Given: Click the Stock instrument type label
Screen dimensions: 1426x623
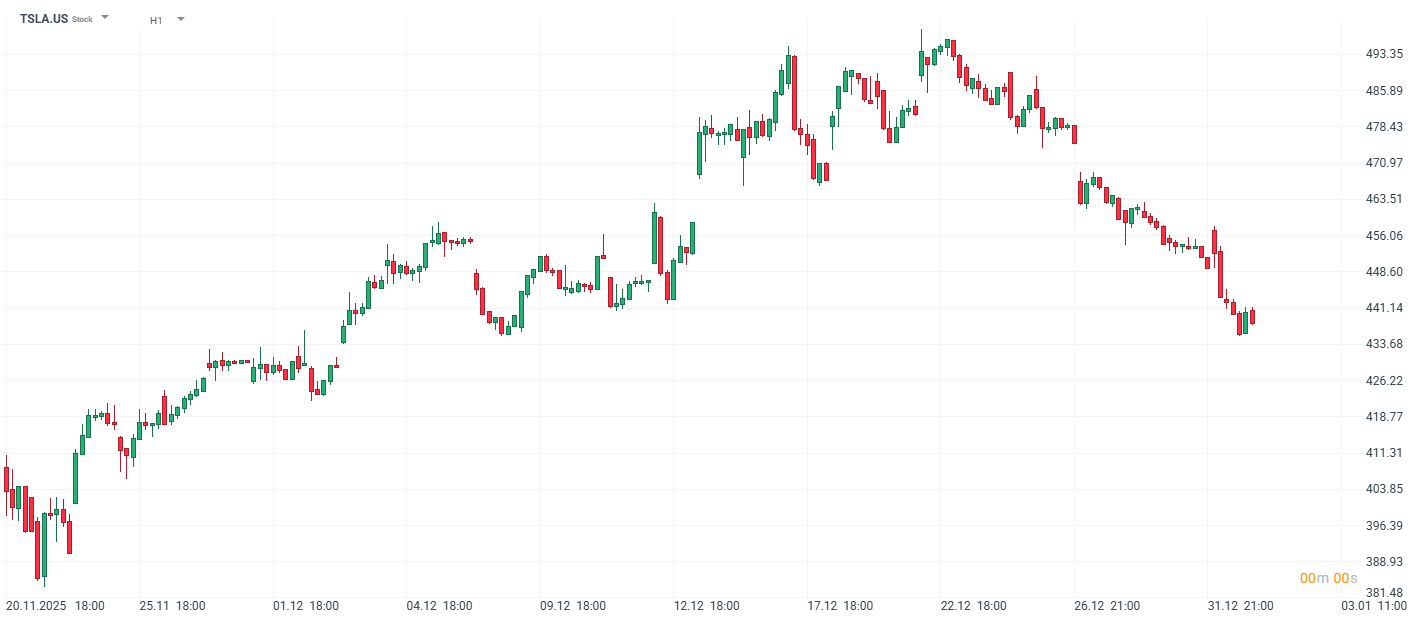Looking at the screenshot, I should [82, 20].
